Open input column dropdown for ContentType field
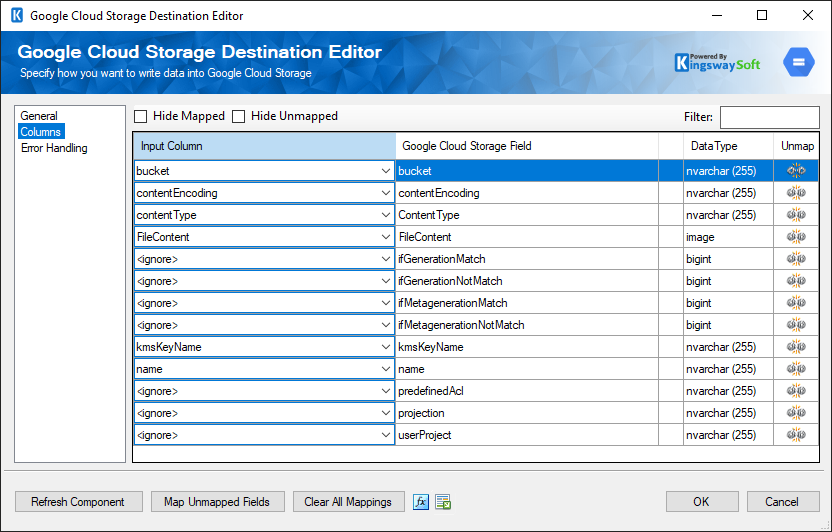Image resolution: width=832 pixels, height=532 pixels. pos(386,215)
